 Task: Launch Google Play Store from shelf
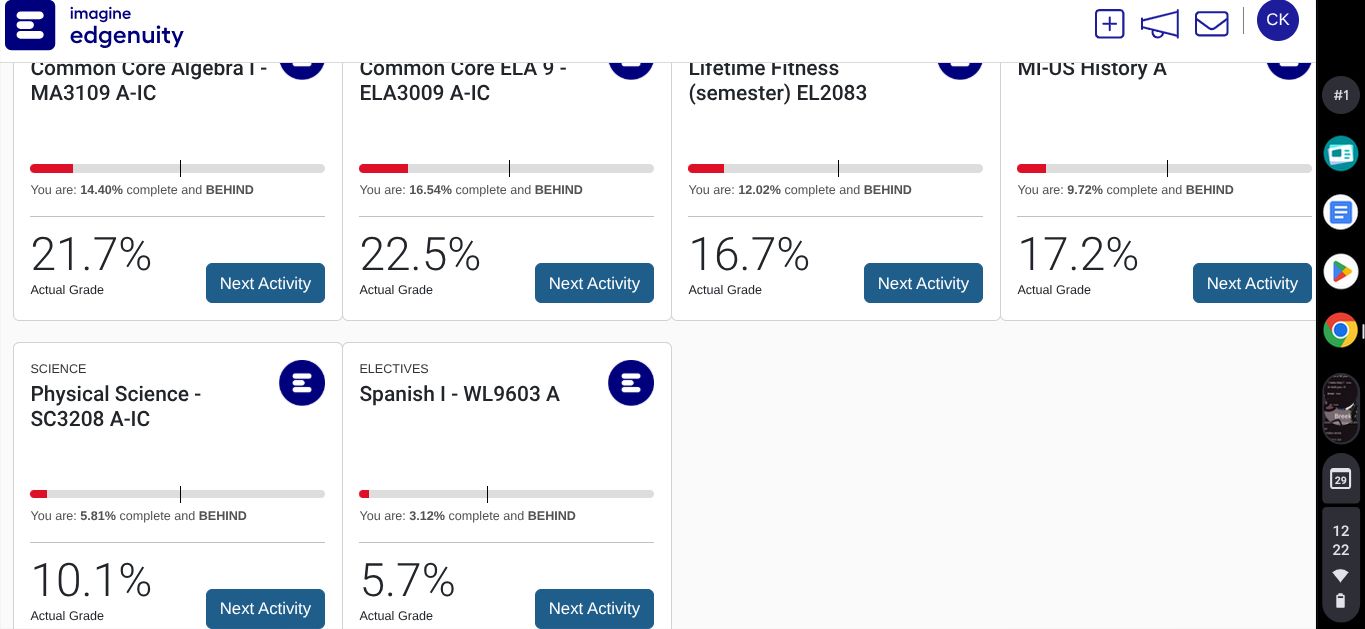point(1340,270)
